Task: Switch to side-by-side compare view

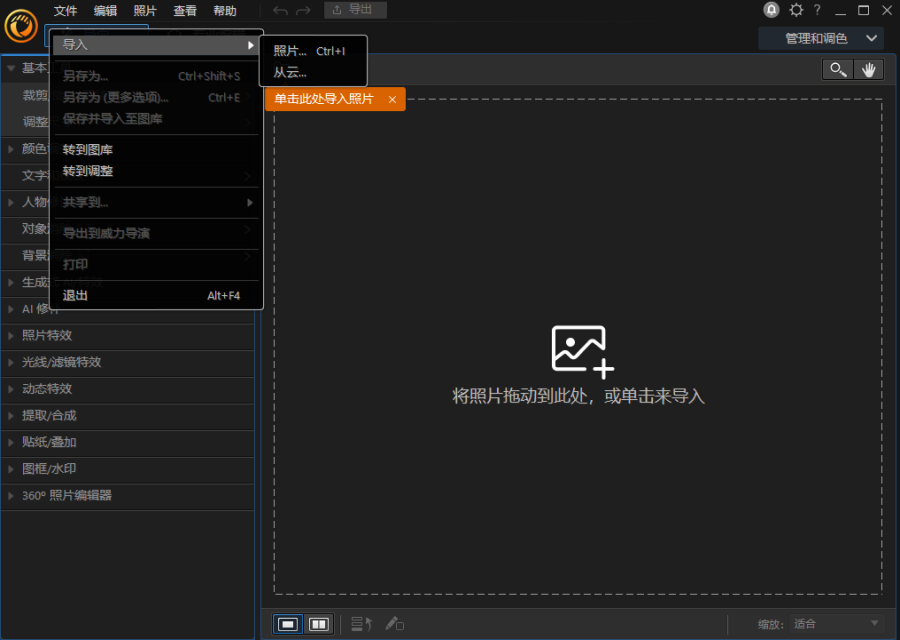Action: [x=319, y=624]
